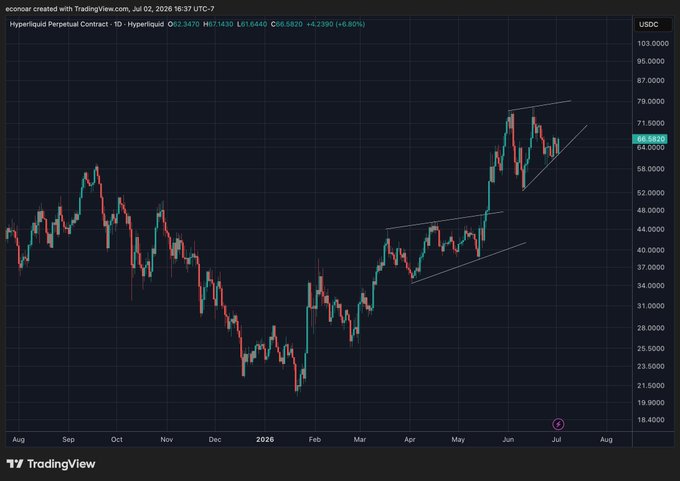Click the close value C66.5820
Image resolution: width=680 pixels, height=481 pixels.
click(x=287, y=24)
